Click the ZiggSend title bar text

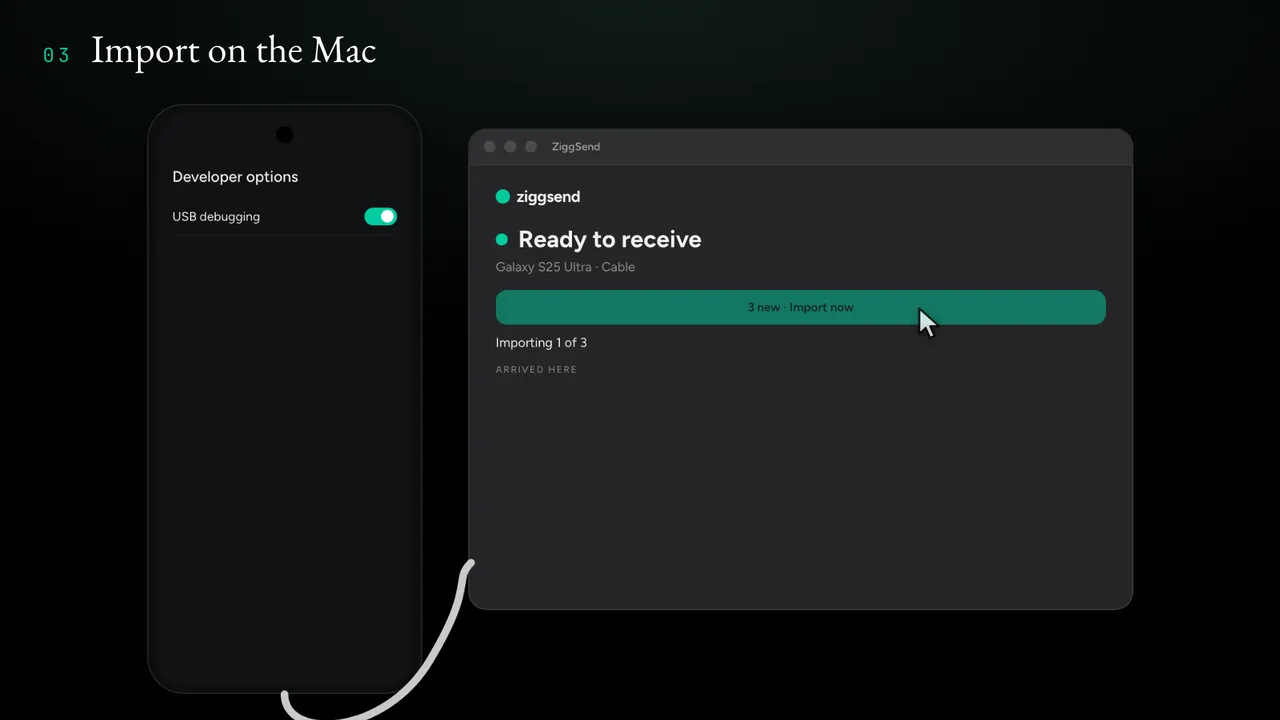[x=576, y=147]
